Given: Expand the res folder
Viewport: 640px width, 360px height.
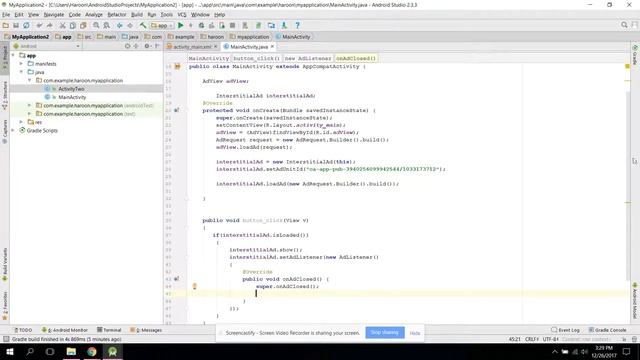Looking at the screenshot, I should pyautogui.click(x=21, y=122).
